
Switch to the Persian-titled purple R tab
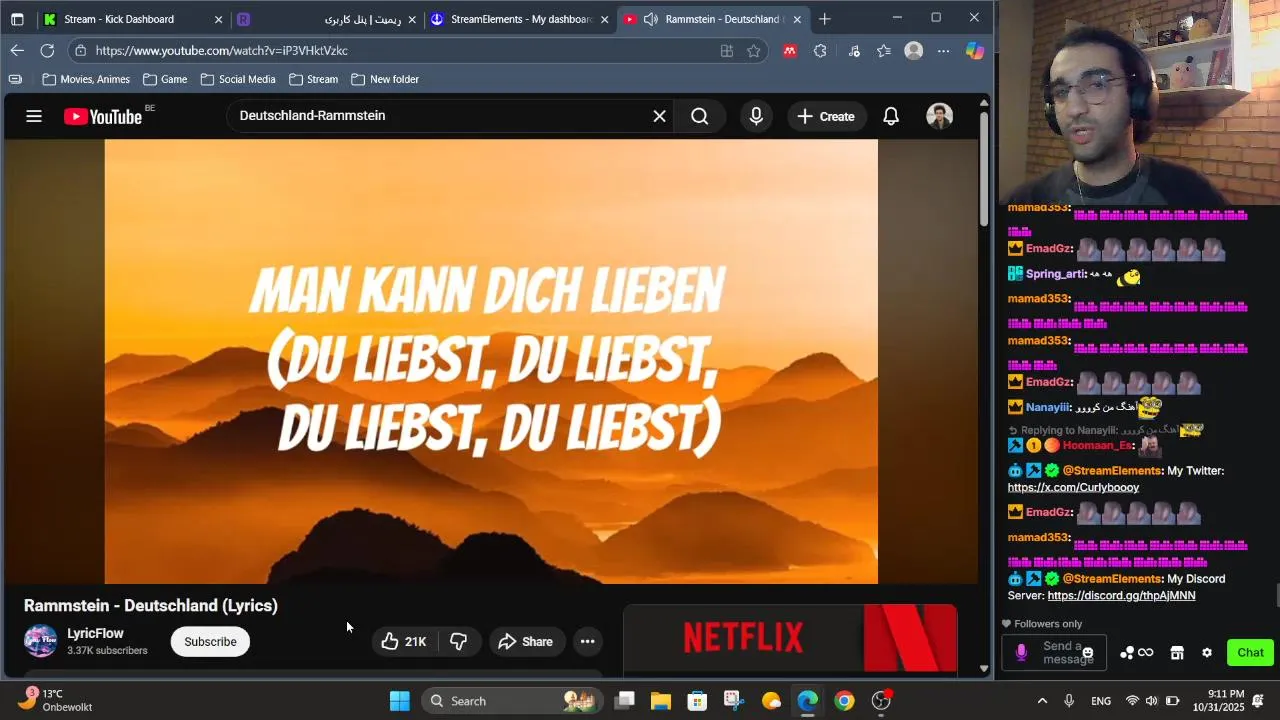pos(327,19)
